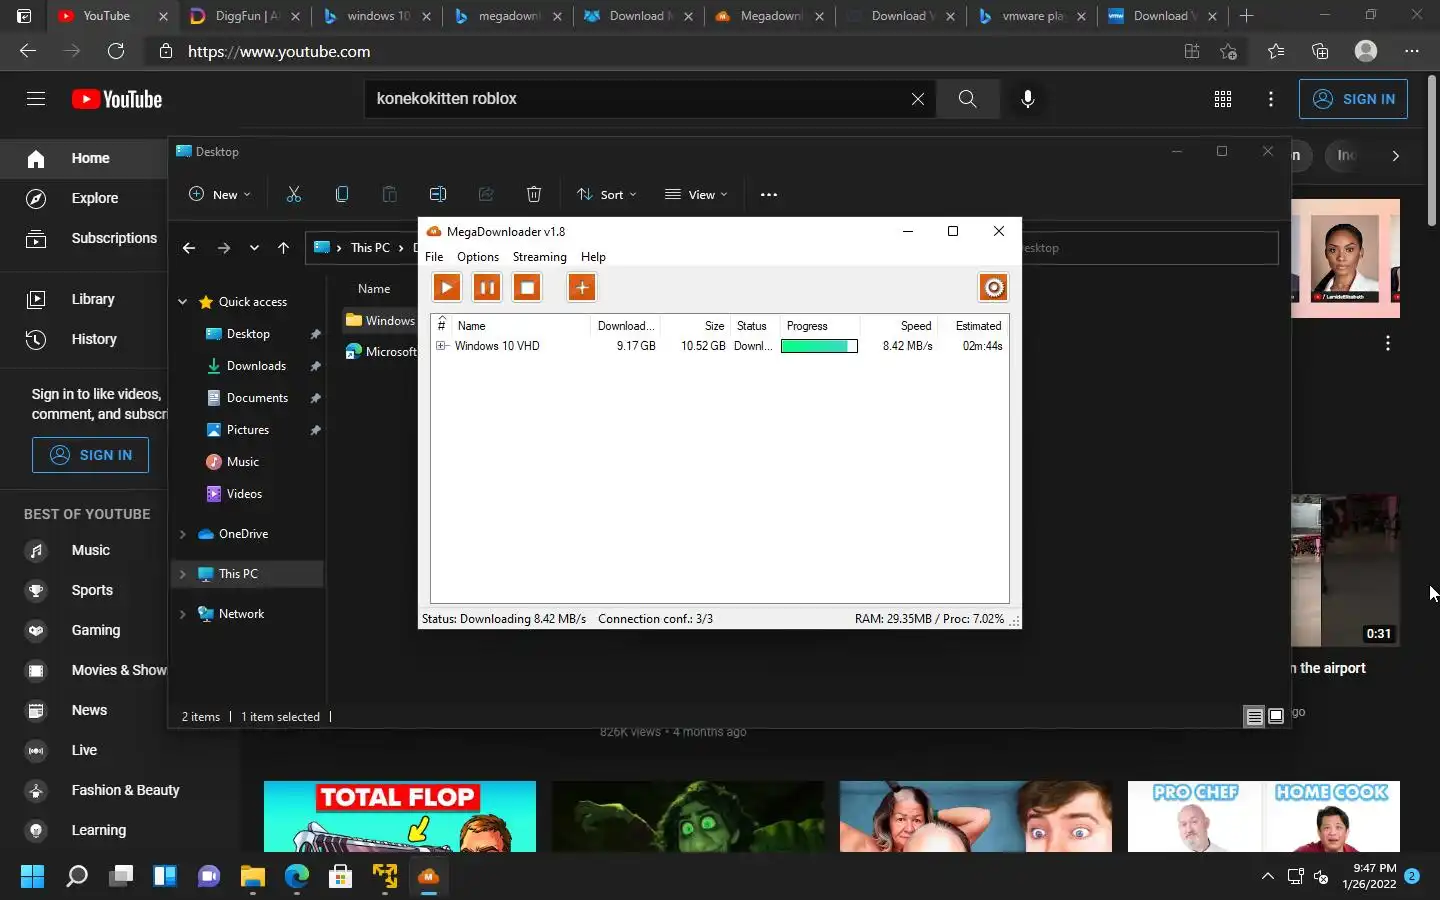Select Videos folder in Explorer sidebar
This screenshot has width=1440, height=900.
click(x=244, y=494)
